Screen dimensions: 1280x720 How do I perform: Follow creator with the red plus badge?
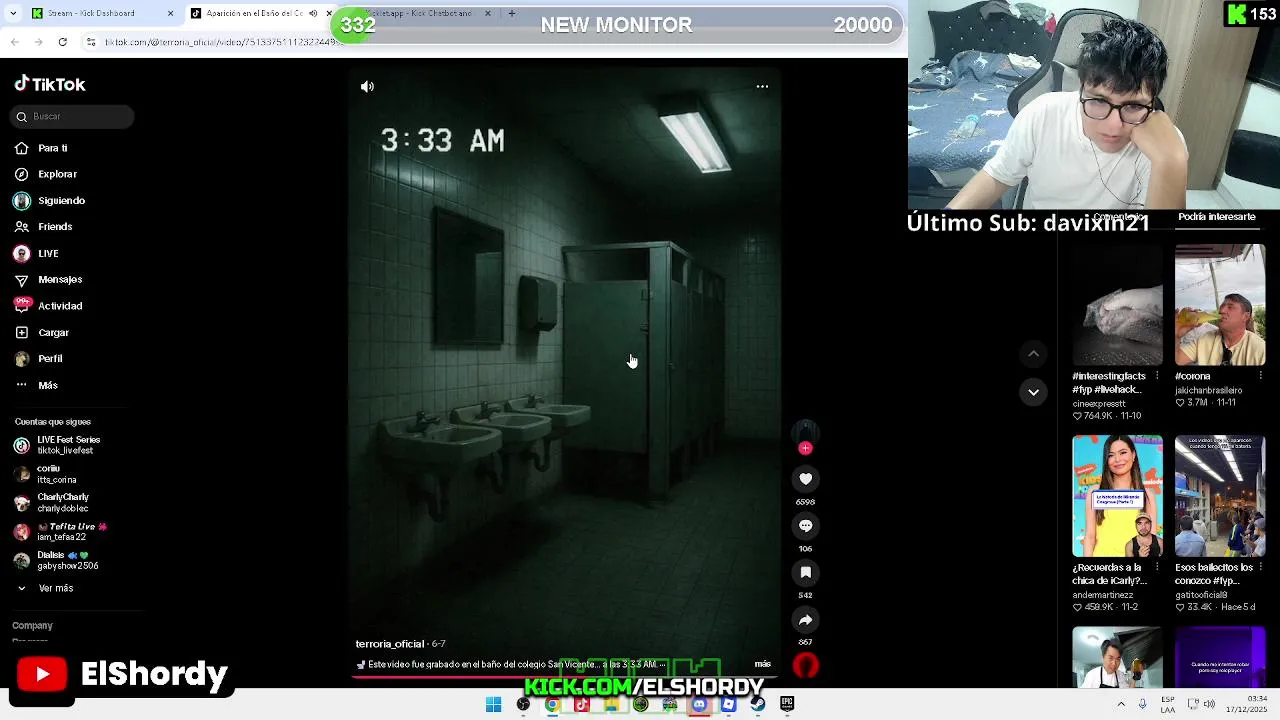[805, 448]
